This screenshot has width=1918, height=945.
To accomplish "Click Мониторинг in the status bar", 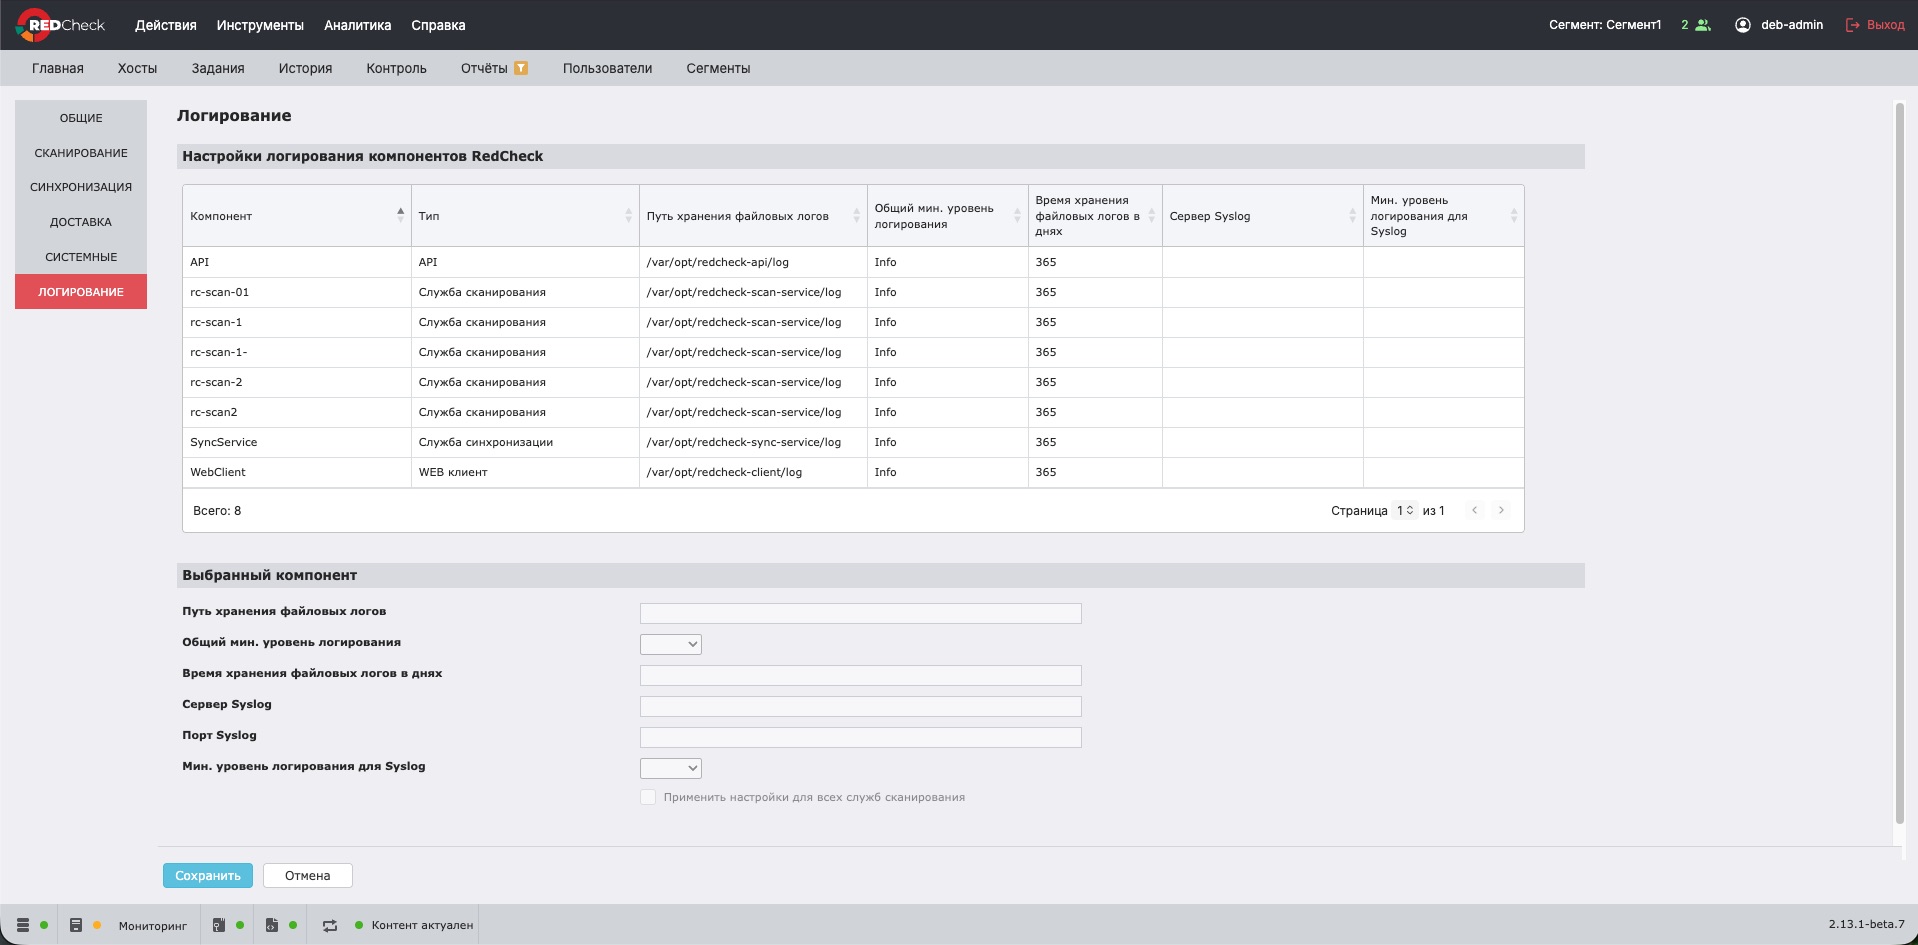I will [153, 926].
